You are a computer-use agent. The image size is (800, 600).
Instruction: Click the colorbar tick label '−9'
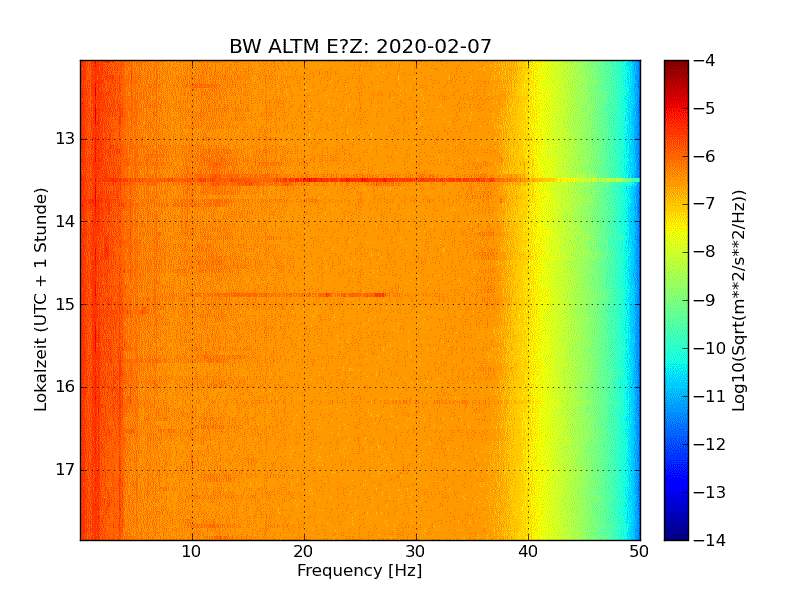point(705,301)
